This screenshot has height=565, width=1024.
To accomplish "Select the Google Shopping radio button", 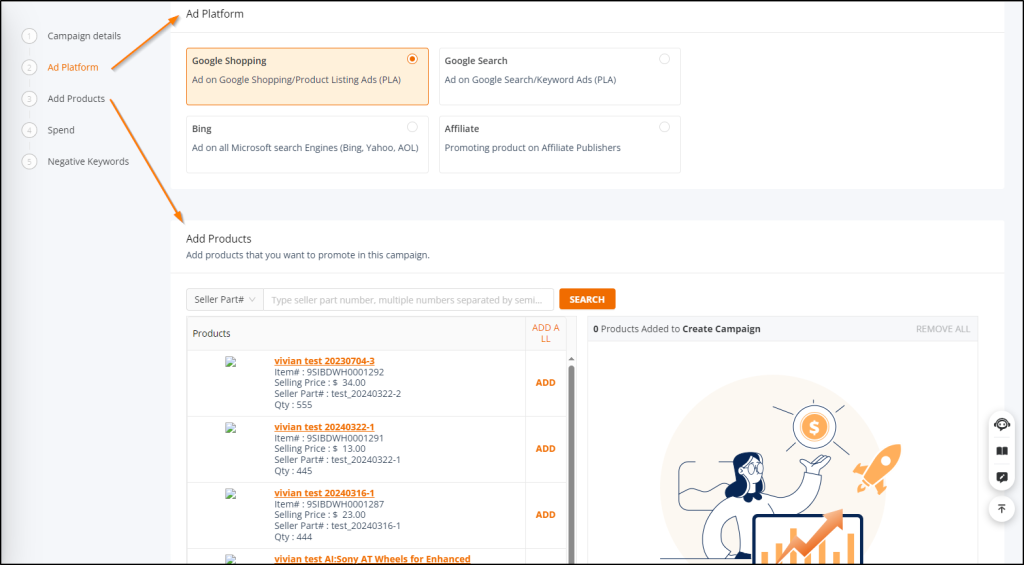I will [412, 59].
